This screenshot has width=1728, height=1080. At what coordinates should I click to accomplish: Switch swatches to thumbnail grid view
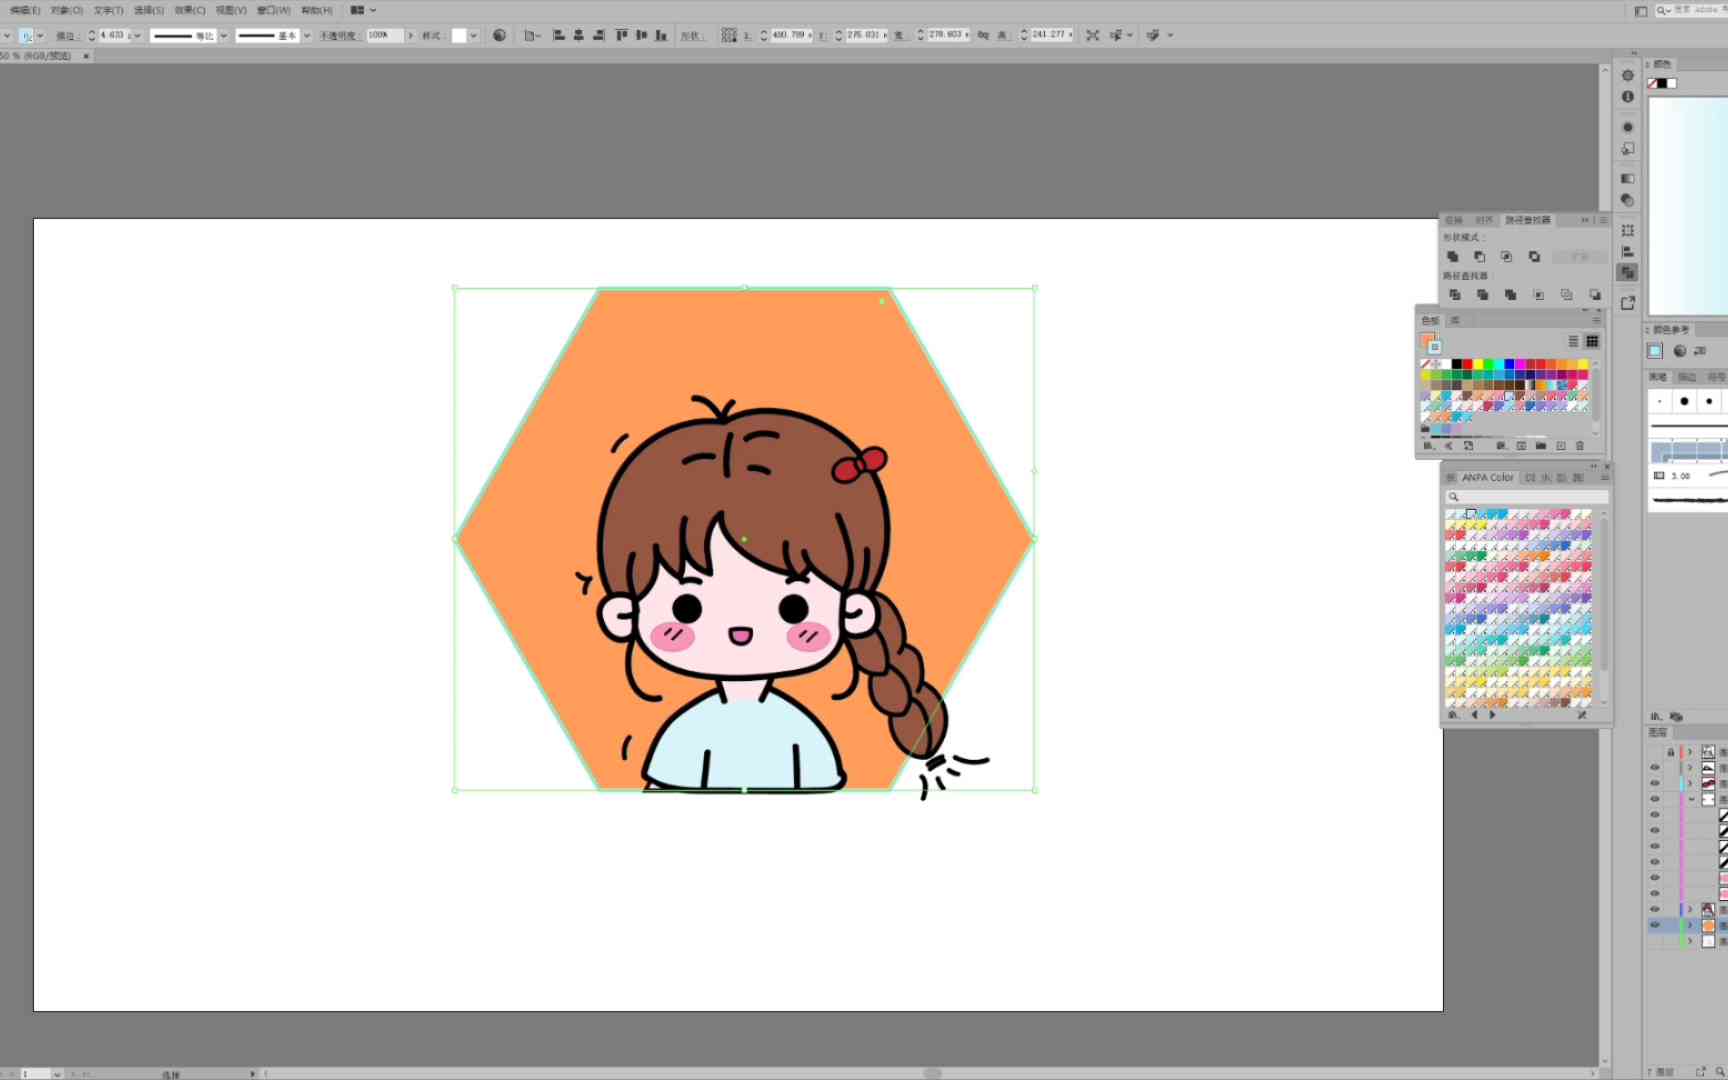pyautogui.click(x=1592, y=342)
